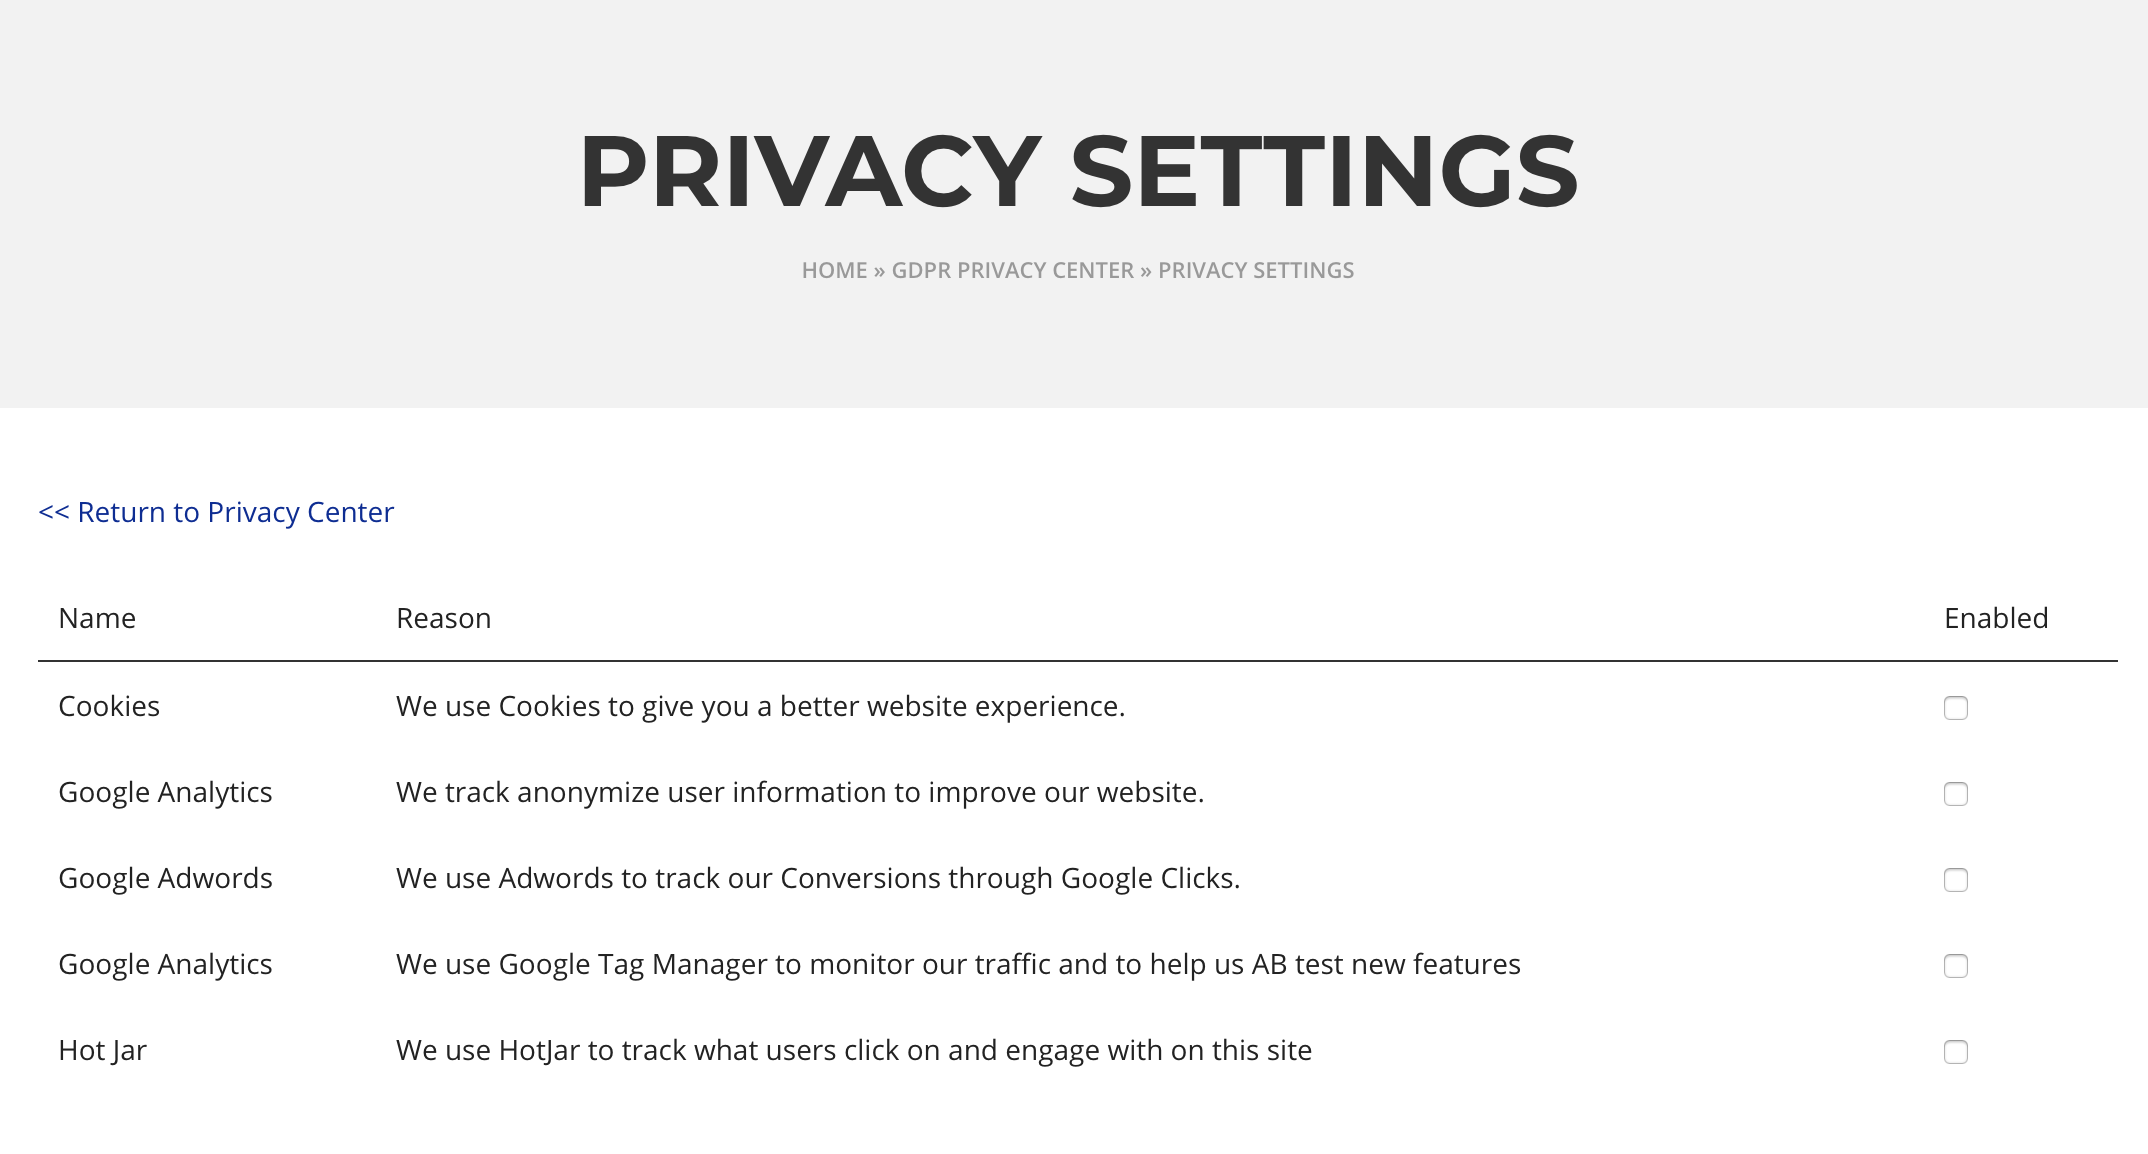The width and height of the screenshot is (2148, 1154).
Task: Open GDPR Privacy Center breadcrumb link
Action: 1012,271
